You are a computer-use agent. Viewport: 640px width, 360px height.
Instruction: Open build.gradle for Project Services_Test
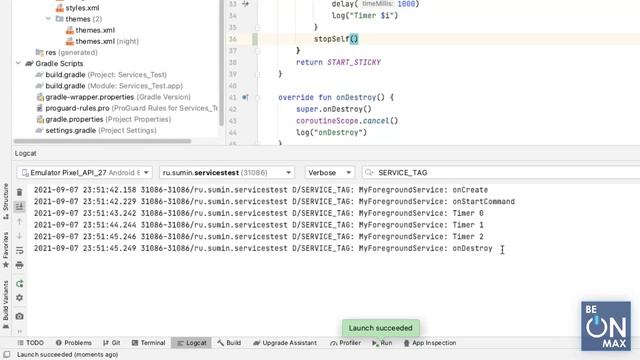(101, 75)
